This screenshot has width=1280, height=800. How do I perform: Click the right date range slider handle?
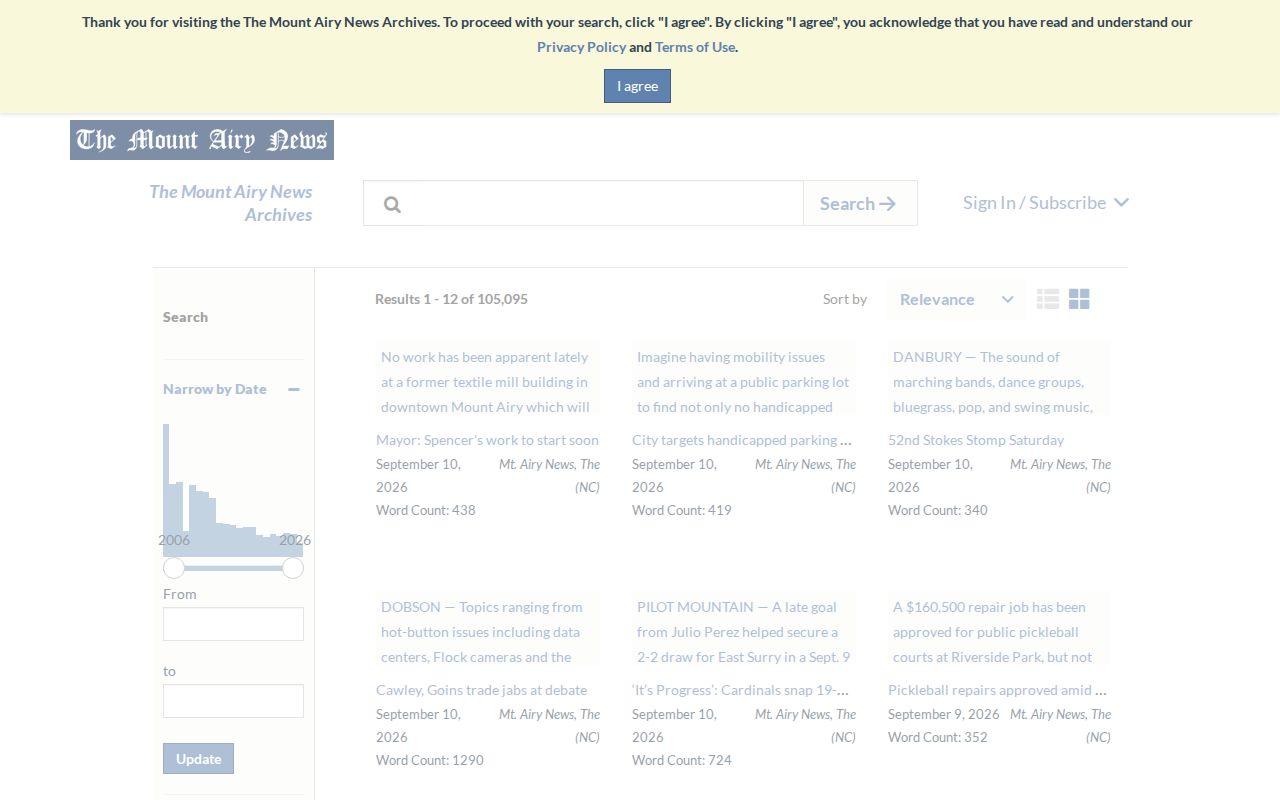[x=293, y=568]
